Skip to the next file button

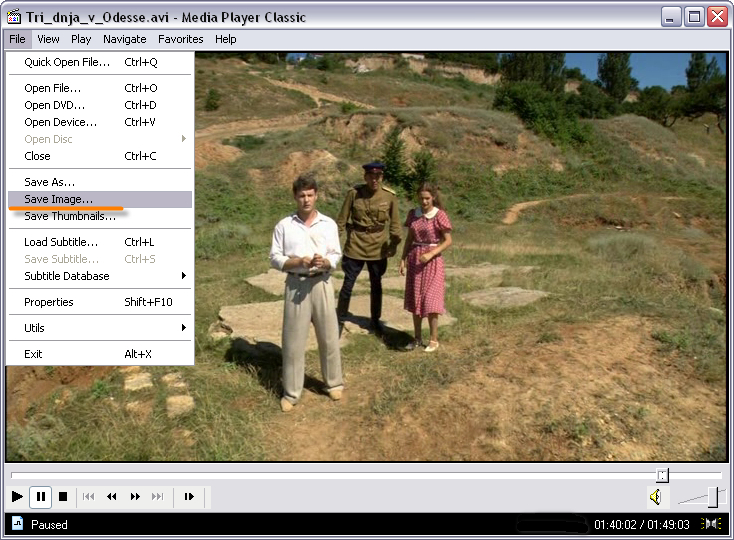158,496
